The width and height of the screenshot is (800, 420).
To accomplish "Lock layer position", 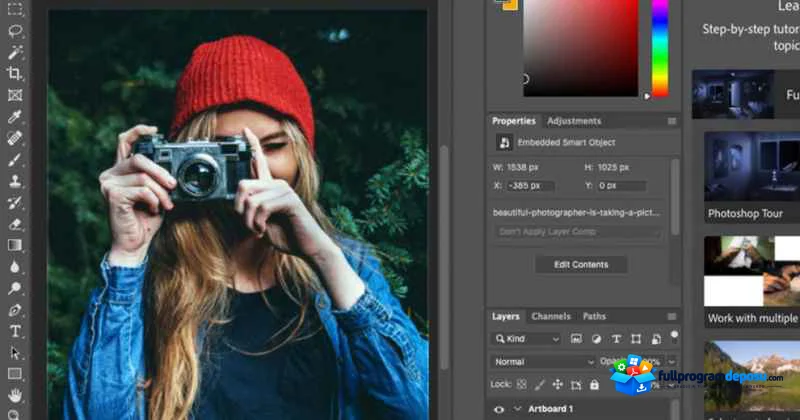I will click(558, 384).
